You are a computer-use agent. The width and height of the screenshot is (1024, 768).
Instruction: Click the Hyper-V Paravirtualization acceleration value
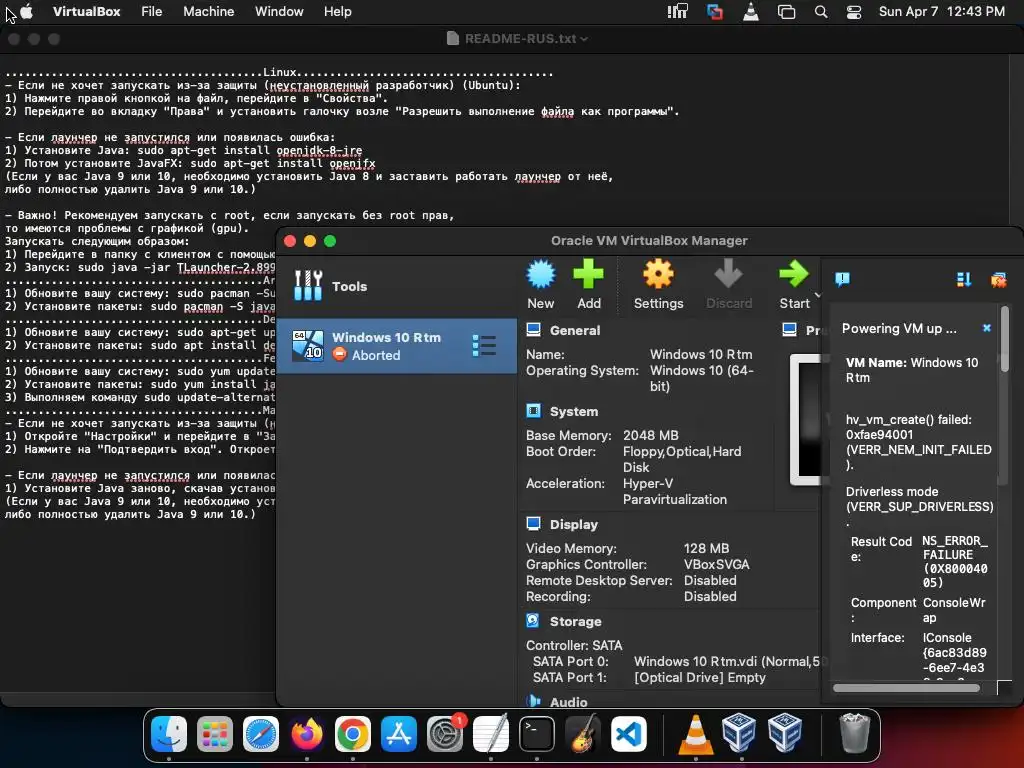(x=675, y=491)
